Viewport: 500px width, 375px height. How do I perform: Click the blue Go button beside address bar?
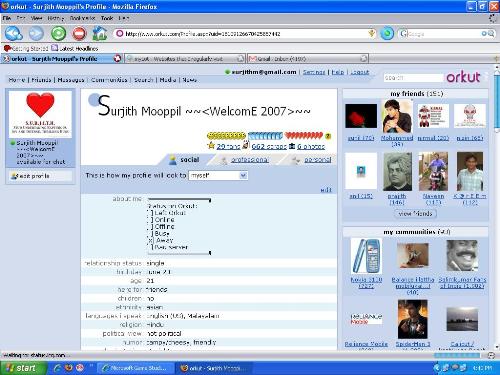(x=387, y=33)
